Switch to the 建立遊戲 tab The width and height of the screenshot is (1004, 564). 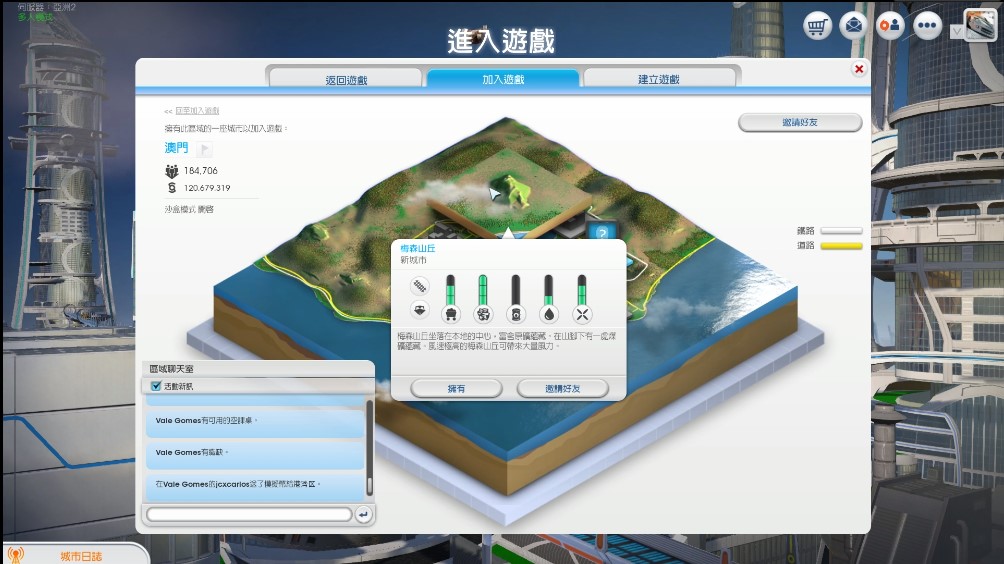pyautogui.click(x=659, y=79)
